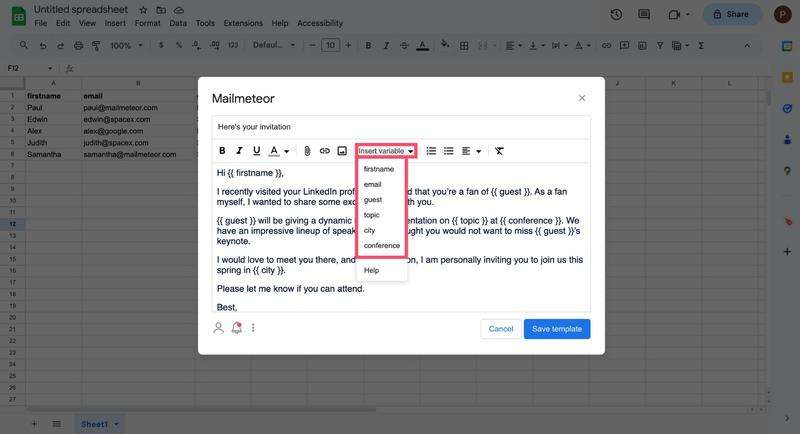Click Save template button

(x=557, y=329)
